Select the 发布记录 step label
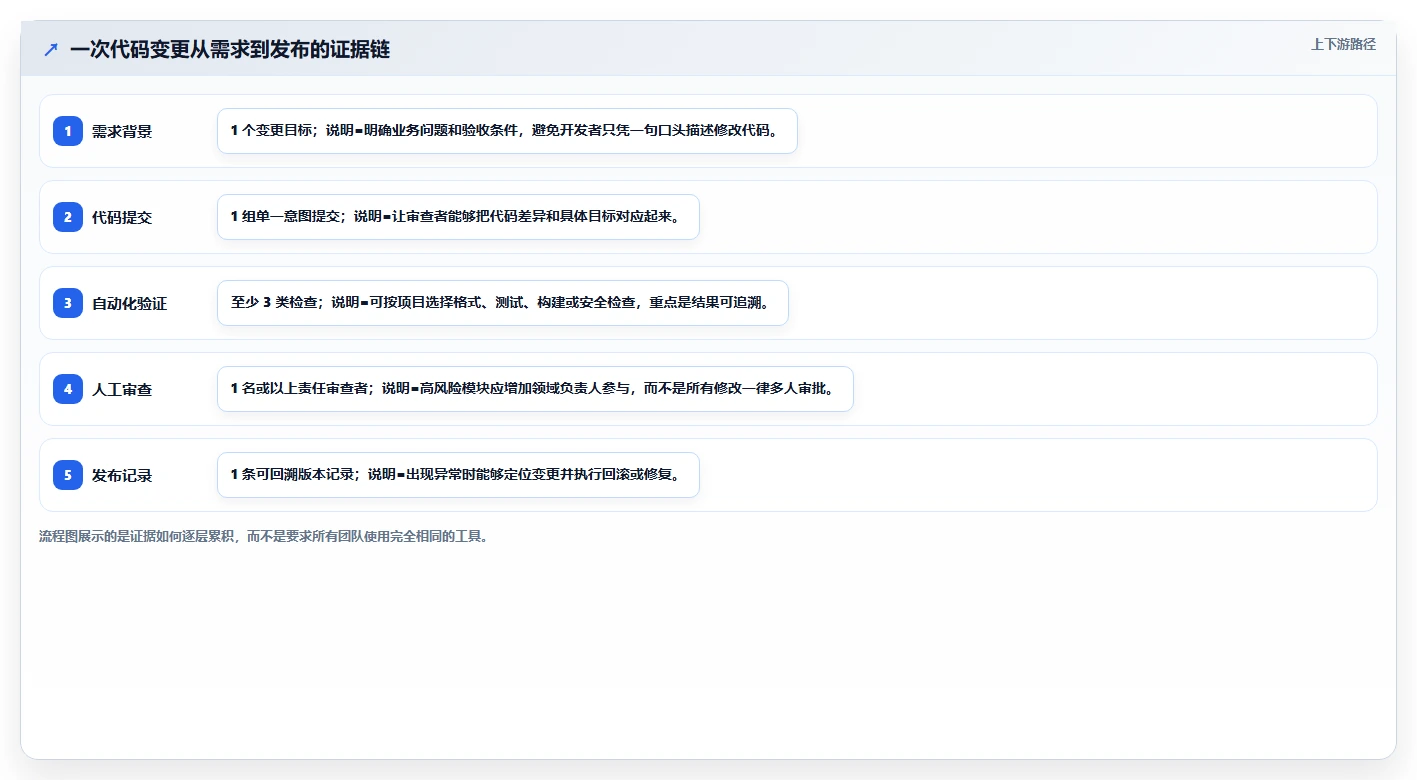This screenshot has width=1417, height=780. tap(122, 475)
